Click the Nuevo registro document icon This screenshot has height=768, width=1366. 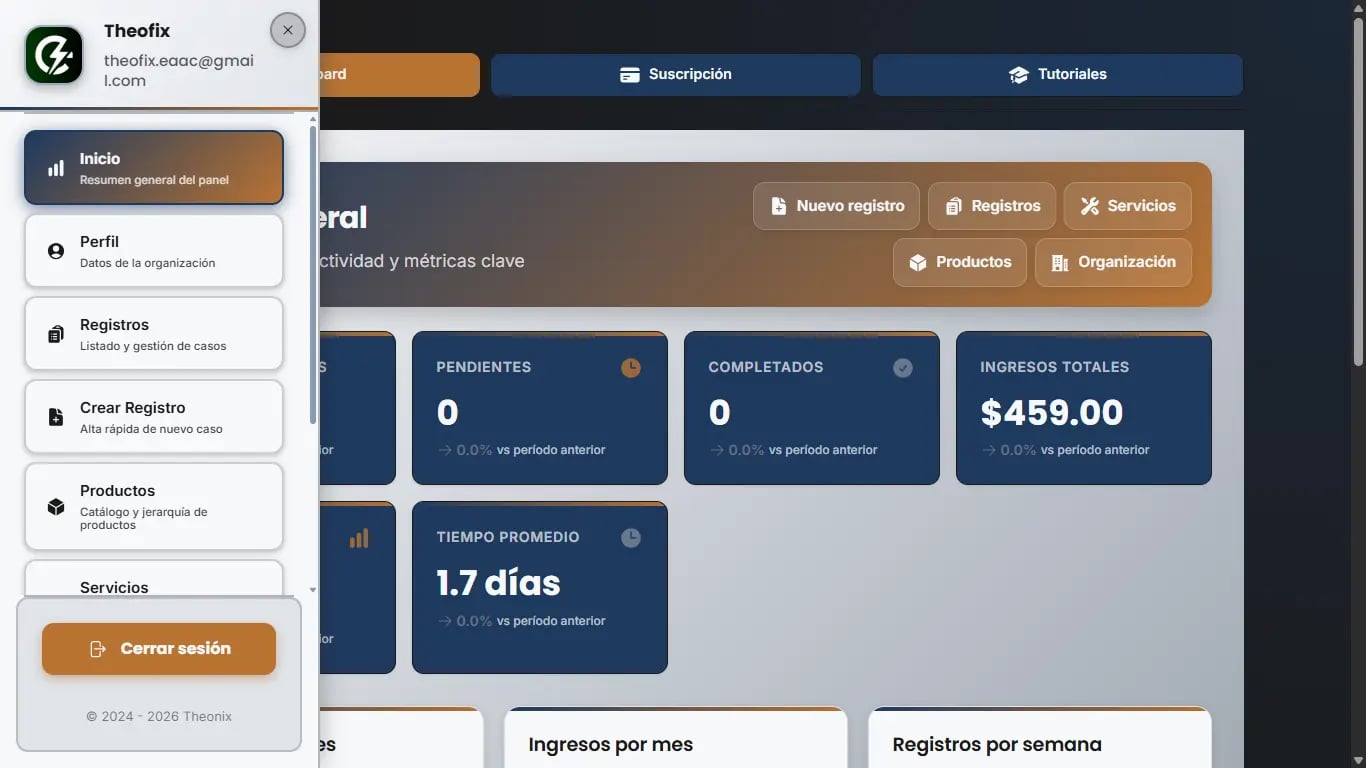778,205
